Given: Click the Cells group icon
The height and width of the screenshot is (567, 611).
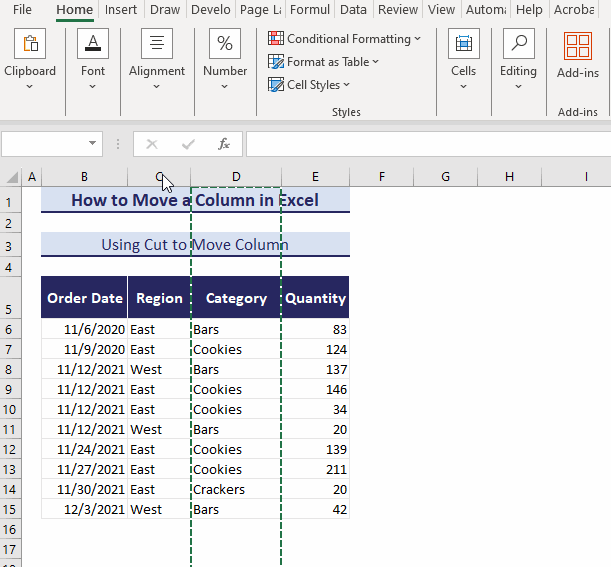Looking at the screenshot, I should click(x=463, y=43).
